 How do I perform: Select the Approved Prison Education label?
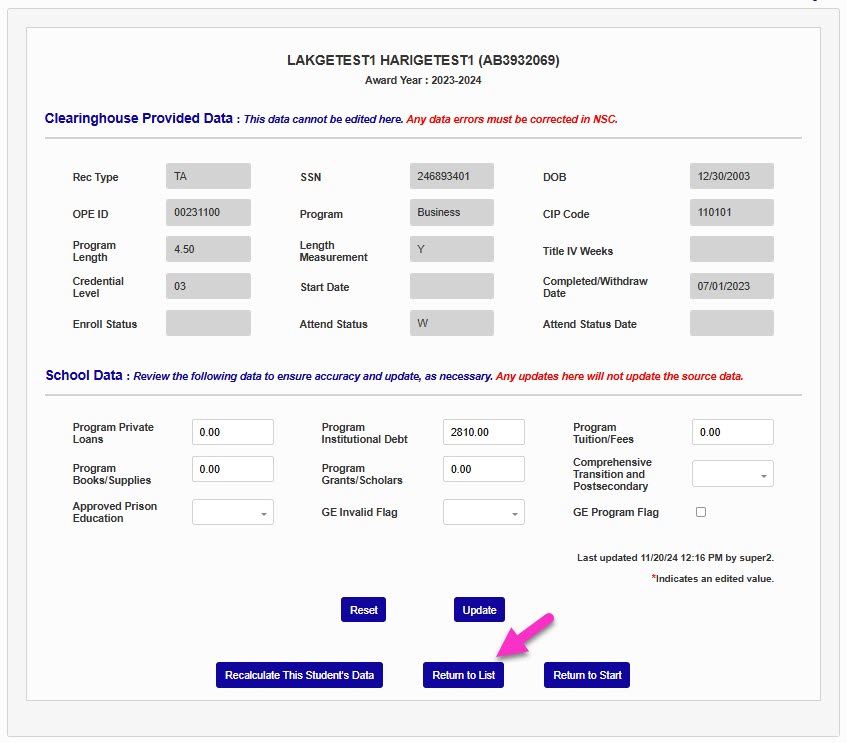[x=115, y=512]
